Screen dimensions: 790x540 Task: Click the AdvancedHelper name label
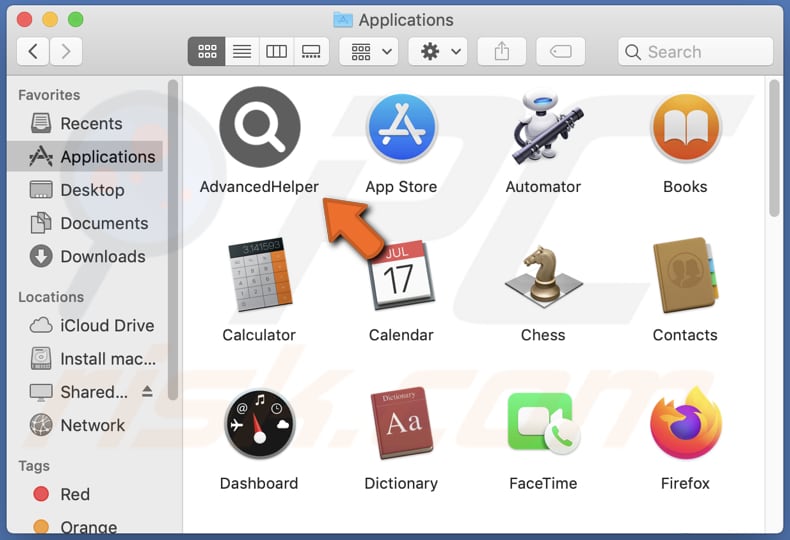259,187
